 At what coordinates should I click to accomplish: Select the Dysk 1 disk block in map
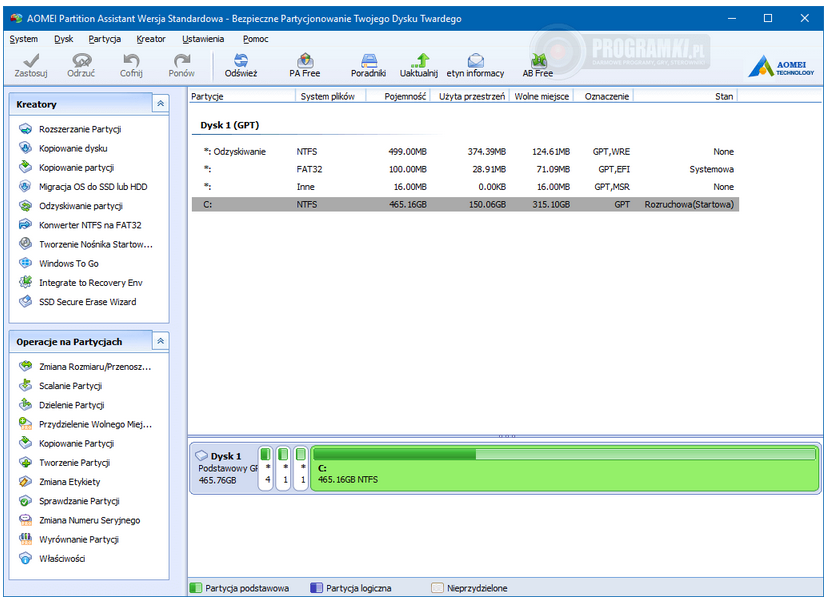click(224, 468)
